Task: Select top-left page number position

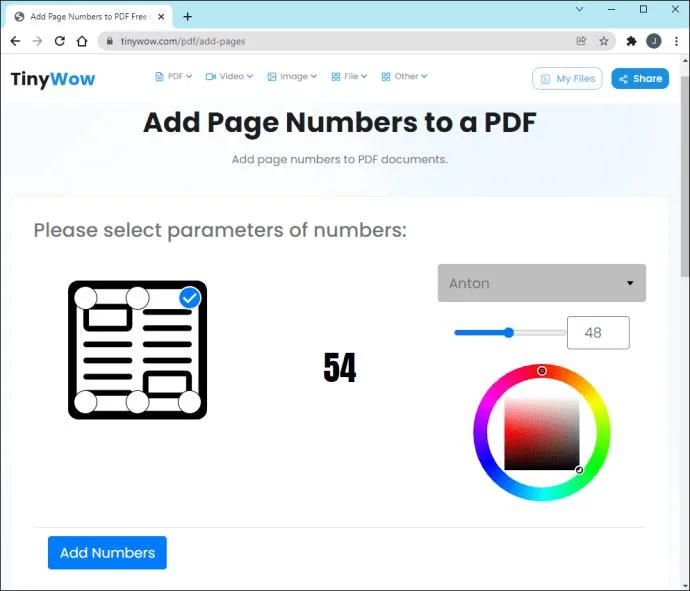Action: (x=85, y=298)
